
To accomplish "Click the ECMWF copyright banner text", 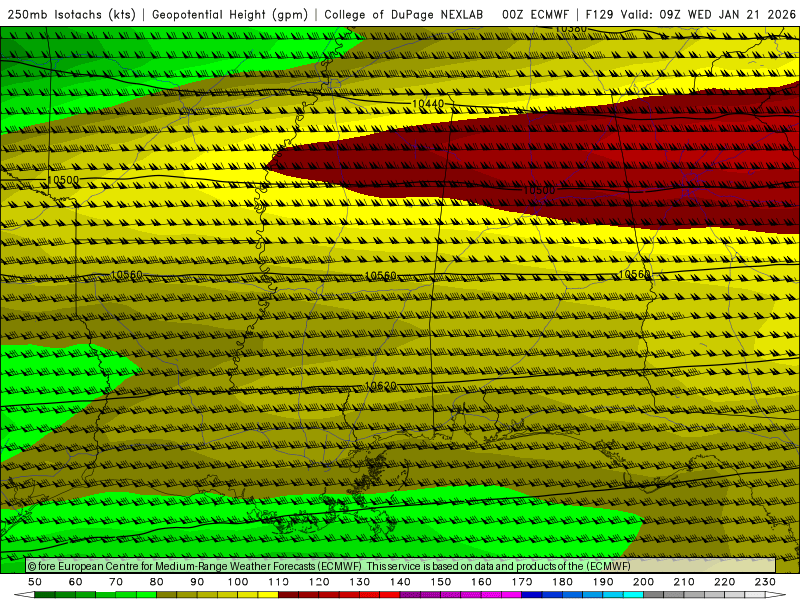I will coord(329,566).
